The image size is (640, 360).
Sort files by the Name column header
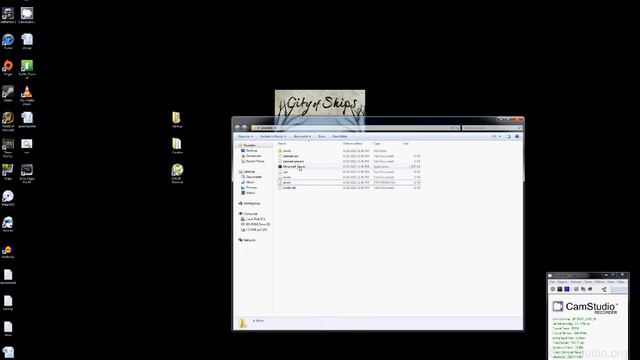click(282, 144)
